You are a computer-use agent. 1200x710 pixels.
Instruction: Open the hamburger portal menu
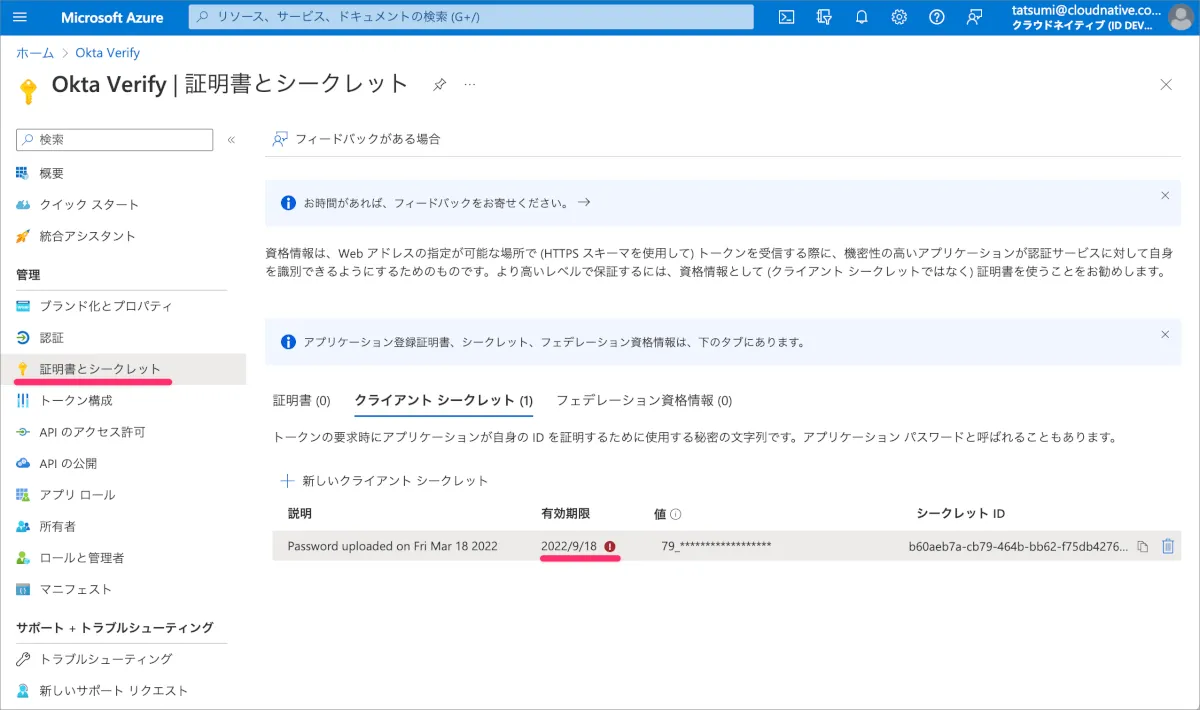click(20, 17)
